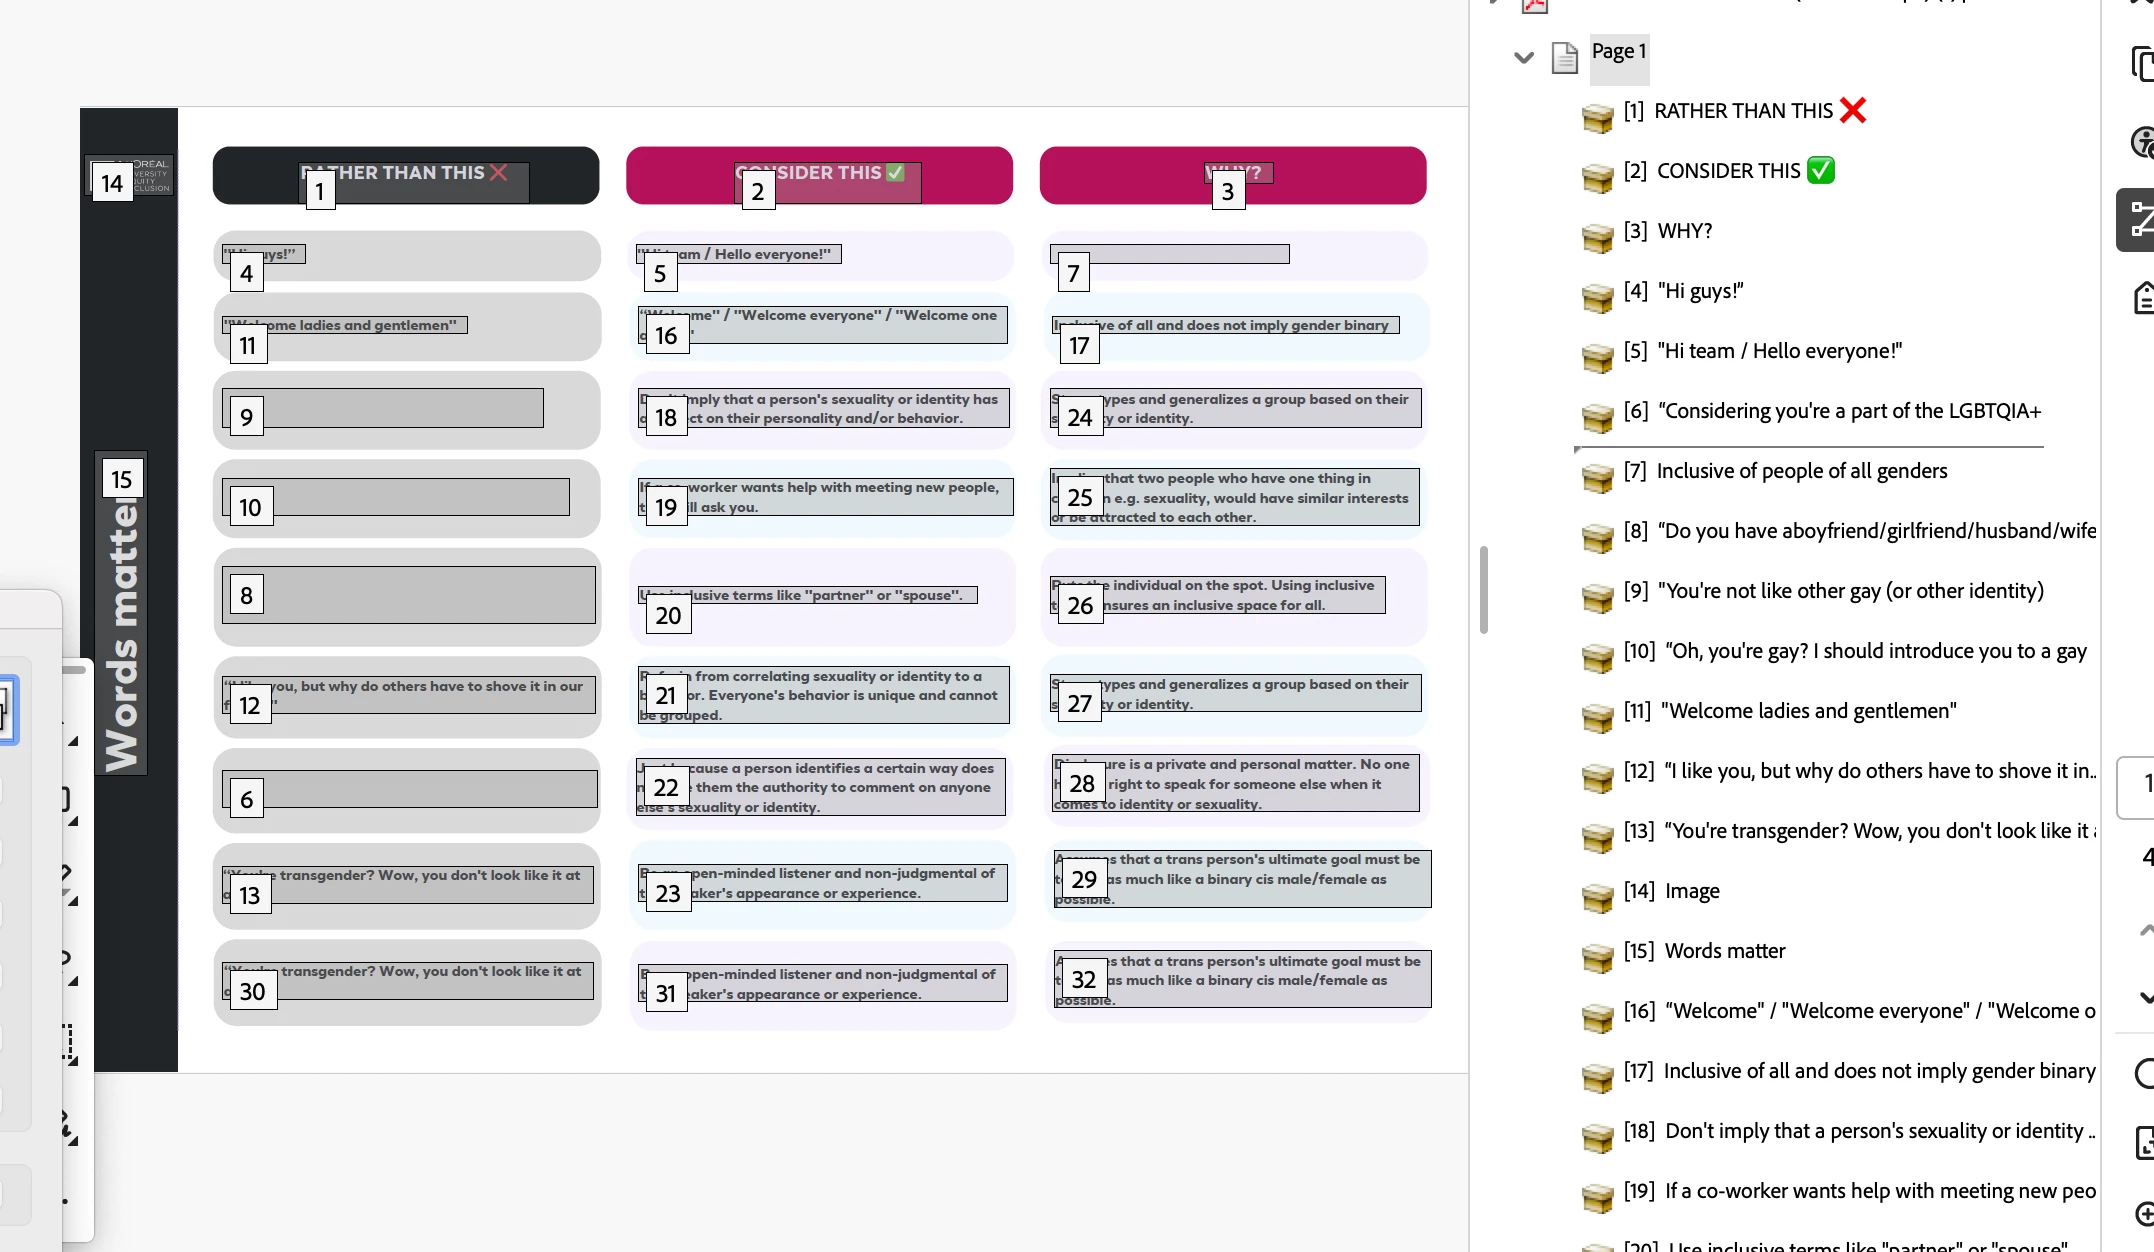2154x1252 pixels.
Task: Go to previous page with up arrow
Action: pos(2145,930)
